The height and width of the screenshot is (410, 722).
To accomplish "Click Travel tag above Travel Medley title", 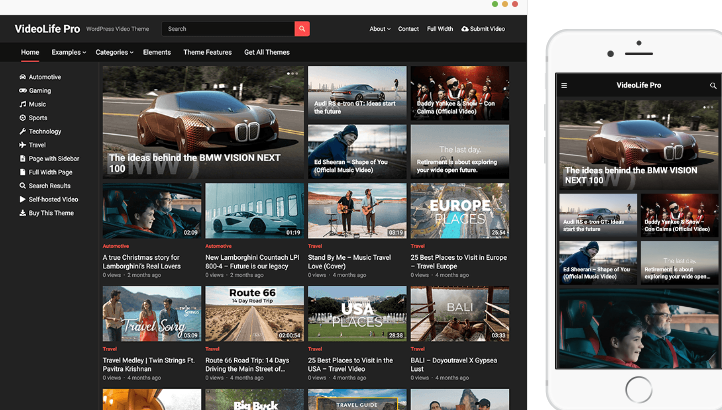I will [x=110, y=349].
